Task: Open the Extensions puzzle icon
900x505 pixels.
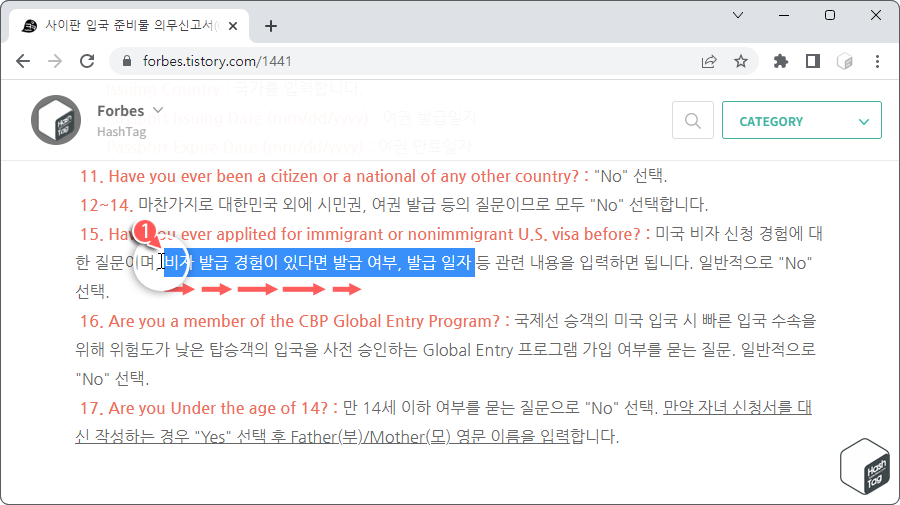Action: tap(781, 61)
